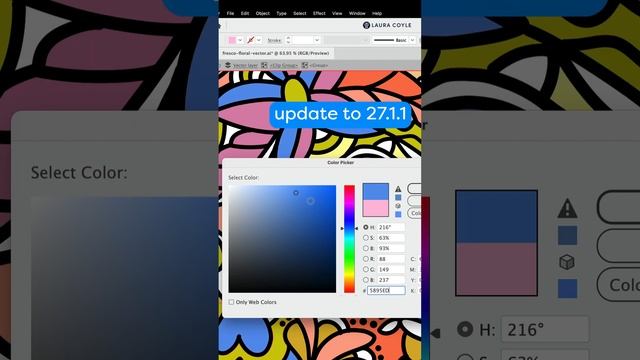Click the Clip Group breadcrumb icon

(x=264, y=65)
